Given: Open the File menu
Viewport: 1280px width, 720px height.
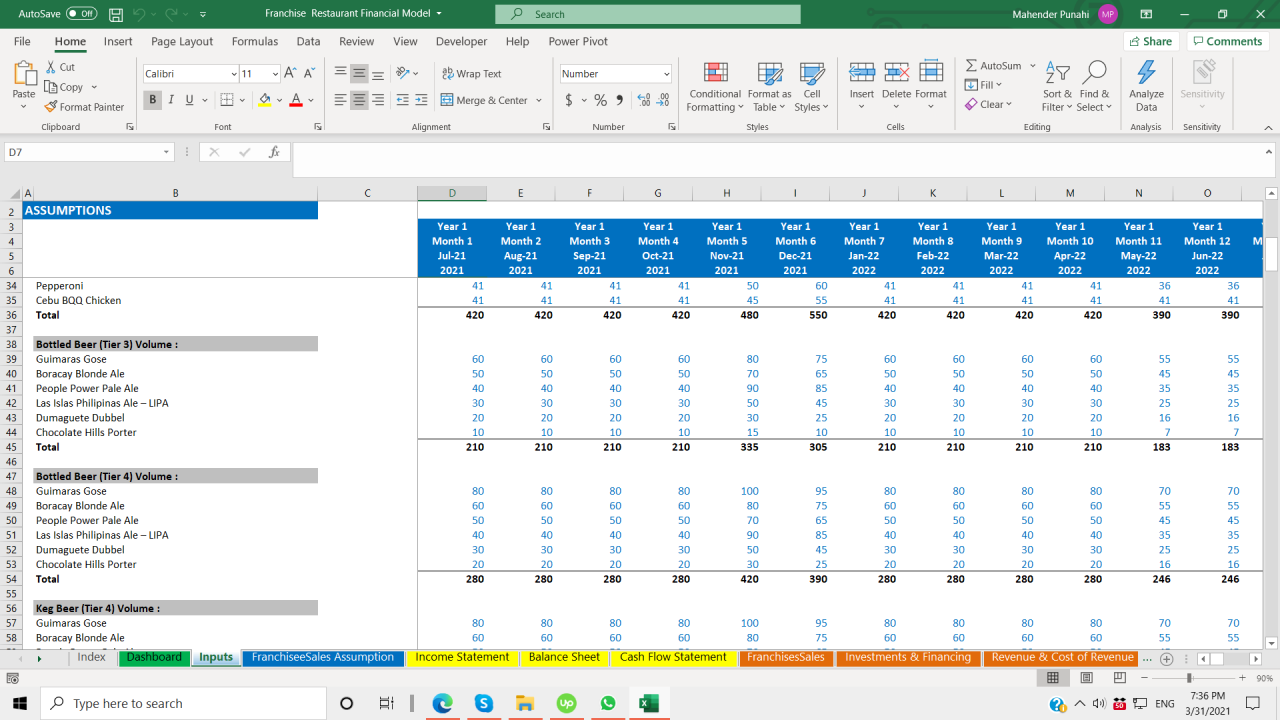Looking at the screenshot, I should pyautogui.click(x=22, y=42).
